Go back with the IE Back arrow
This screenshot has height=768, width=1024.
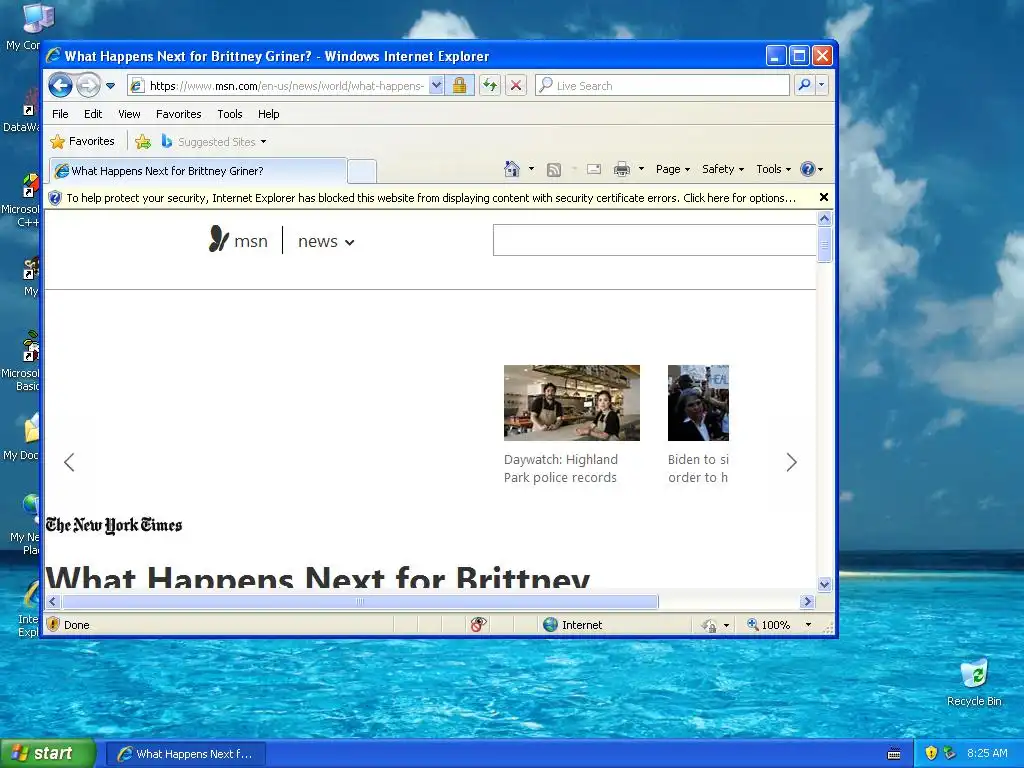point(60,86)
